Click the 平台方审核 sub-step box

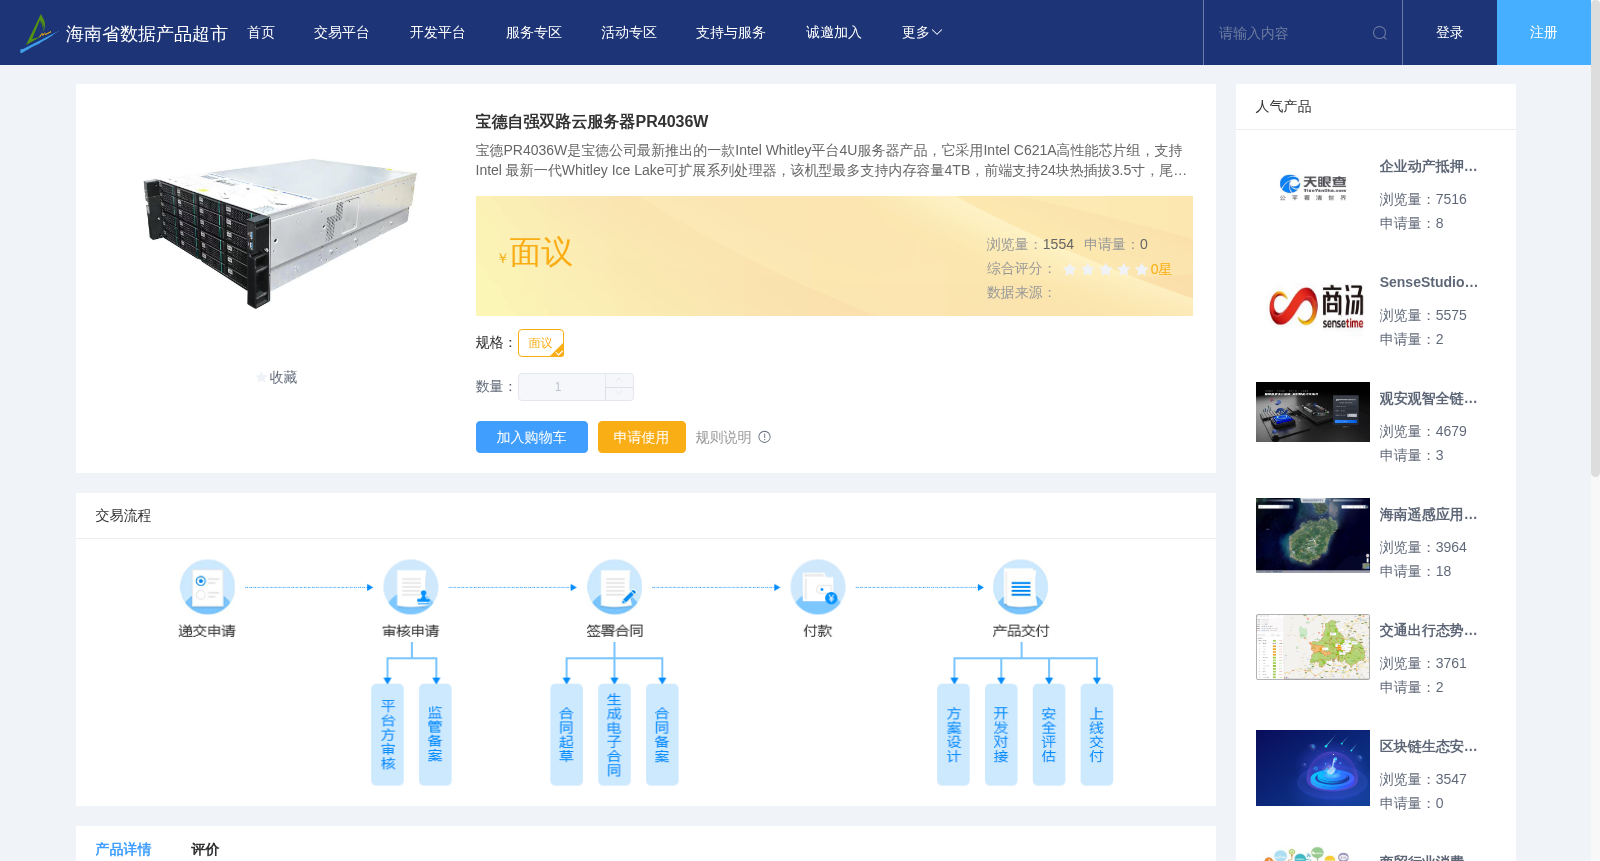[388, 735]
